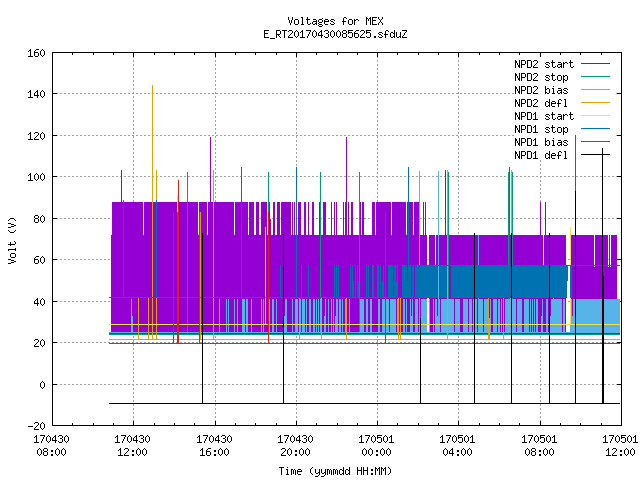Viewport: 640px width, 480px height.
Task: Click the Volt (V) y-axis label
Action: (12, 240)
